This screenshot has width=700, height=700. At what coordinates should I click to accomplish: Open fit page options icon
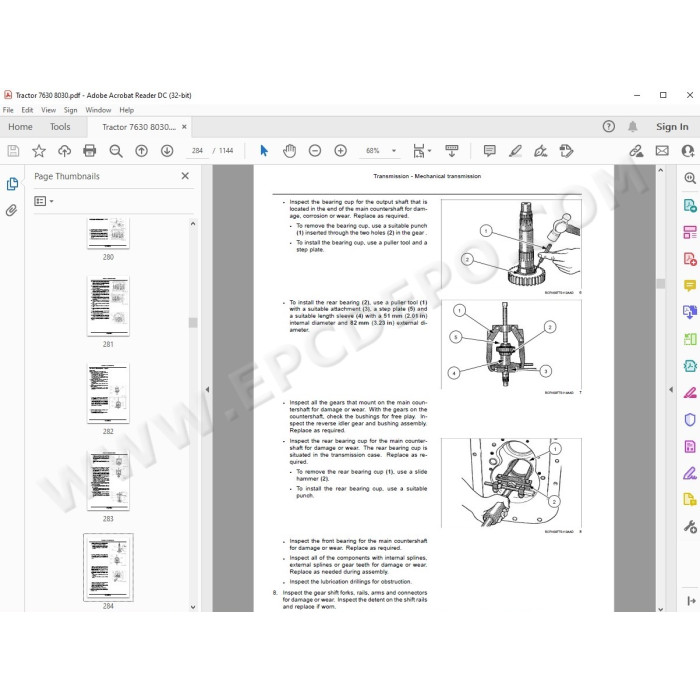(x=419, y=151)
